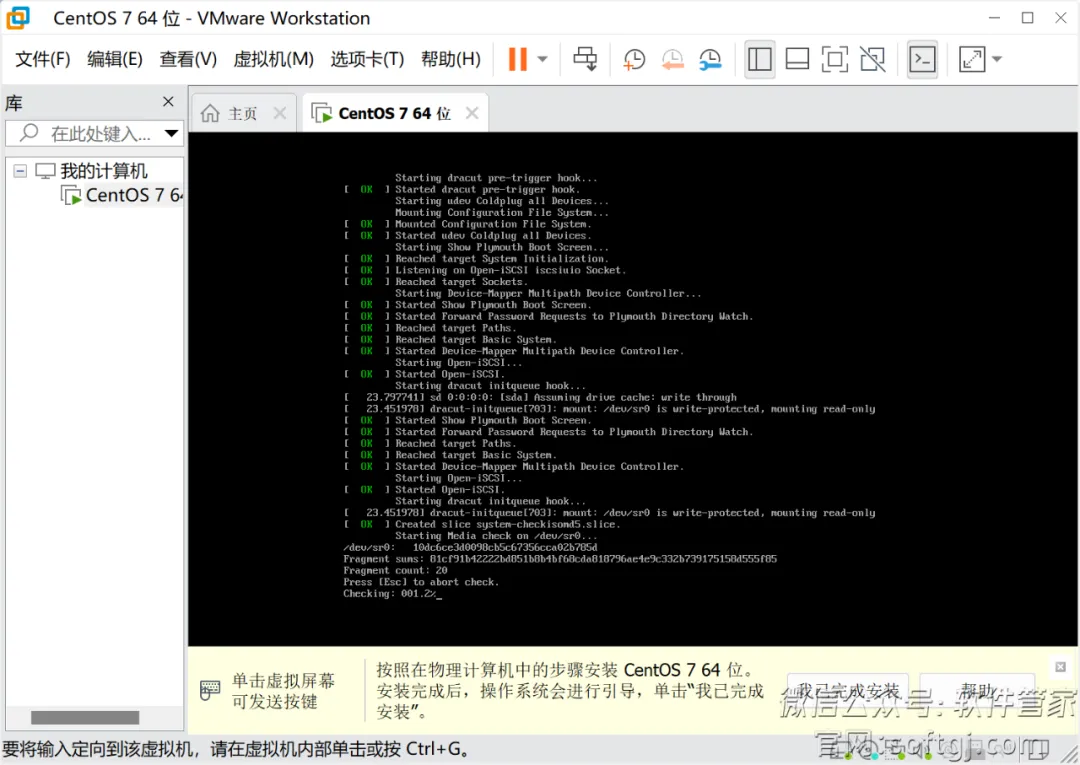Open the 虚拟机(M) menu
Image resolution: width=1080 pixels, height=765 pixels.
pyautogui.click(x=273, y=59)
